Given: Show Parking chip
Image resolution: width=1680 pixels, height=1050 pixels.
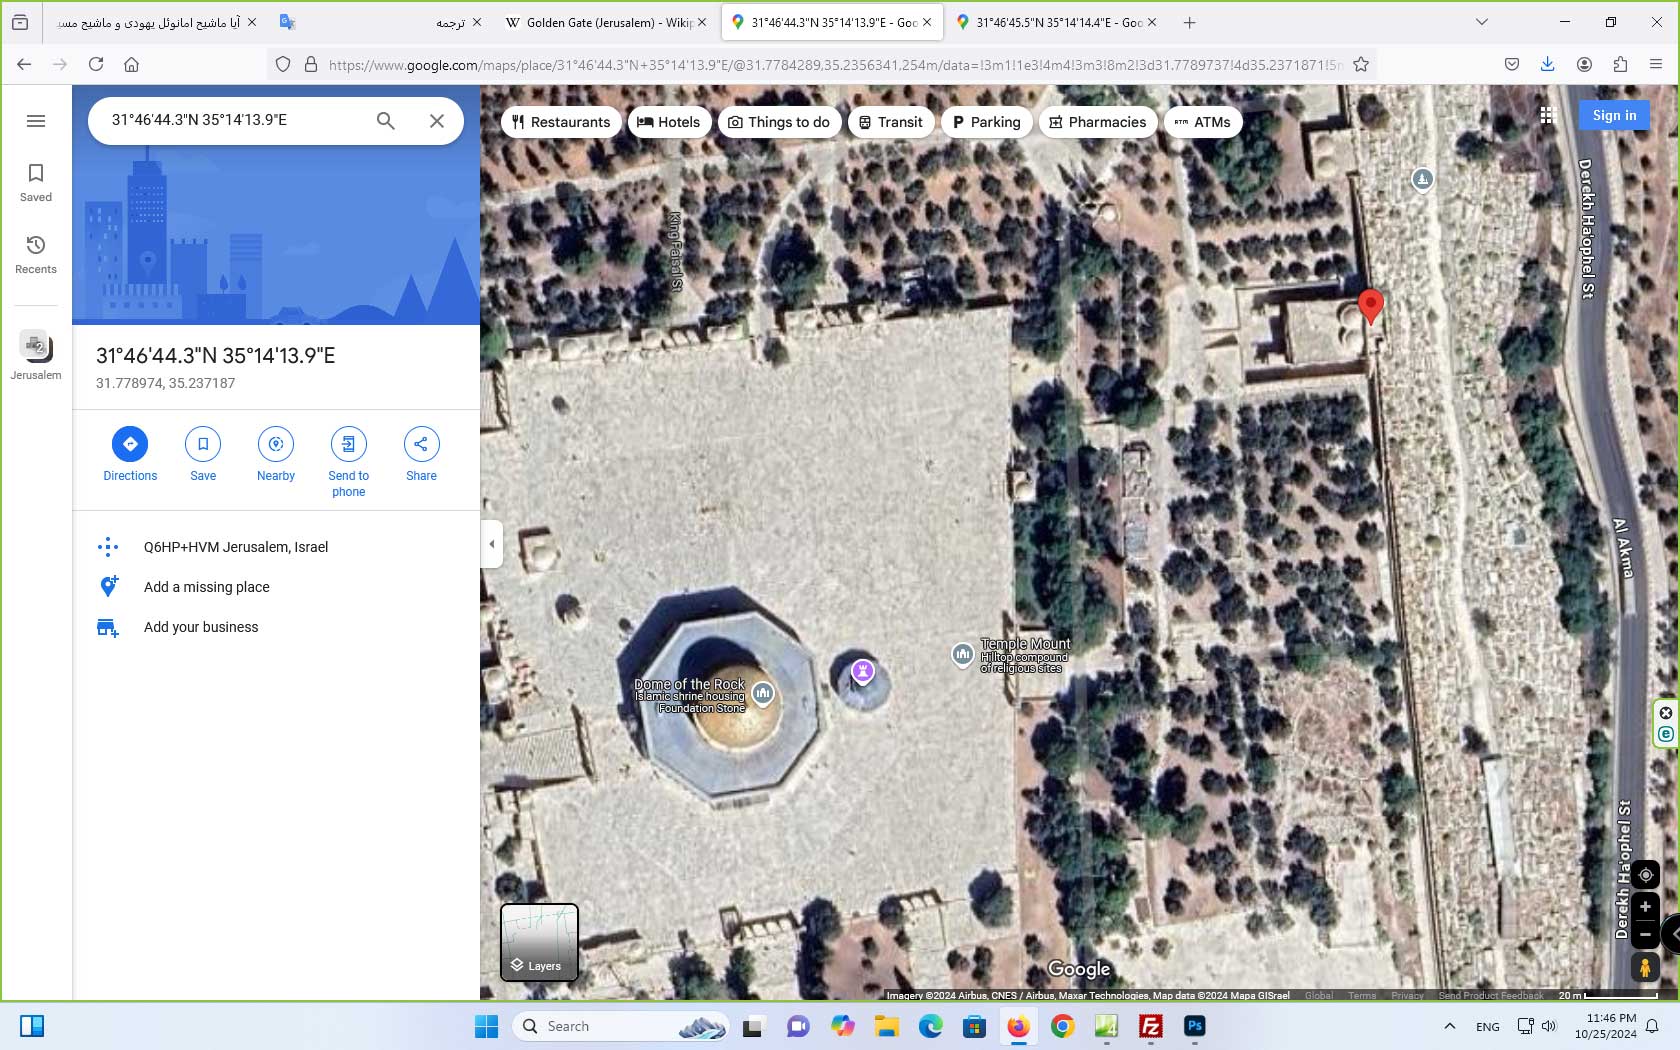Looking at the screenshot, I should point(987,122).
